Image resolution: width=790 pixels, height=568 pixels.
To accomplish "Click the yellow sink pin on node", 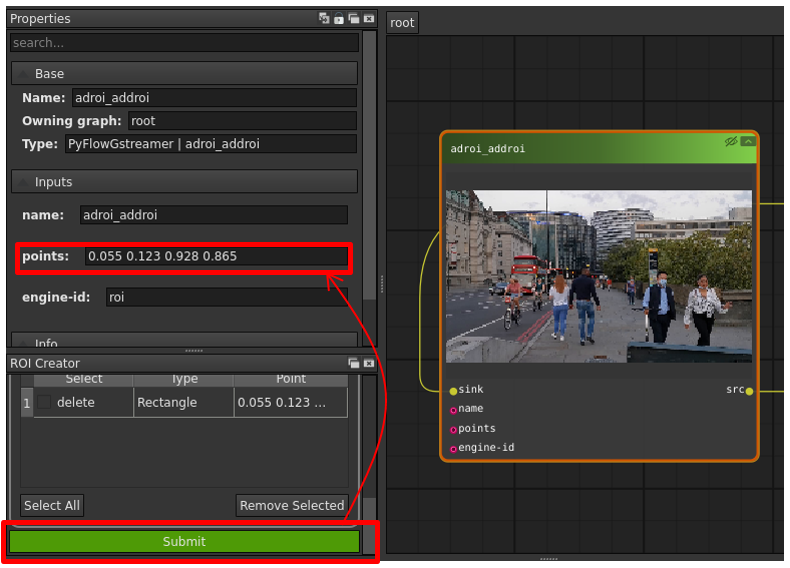I will point(453,390).
